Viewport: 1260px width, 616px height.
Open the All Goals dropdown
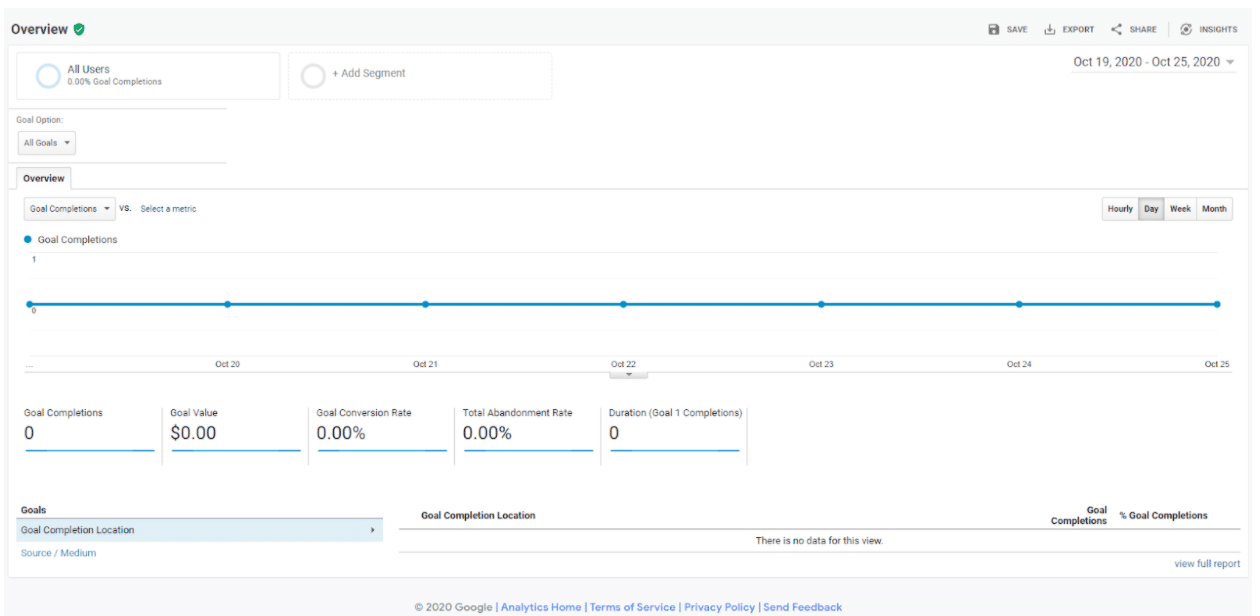(x=47, y=143)
